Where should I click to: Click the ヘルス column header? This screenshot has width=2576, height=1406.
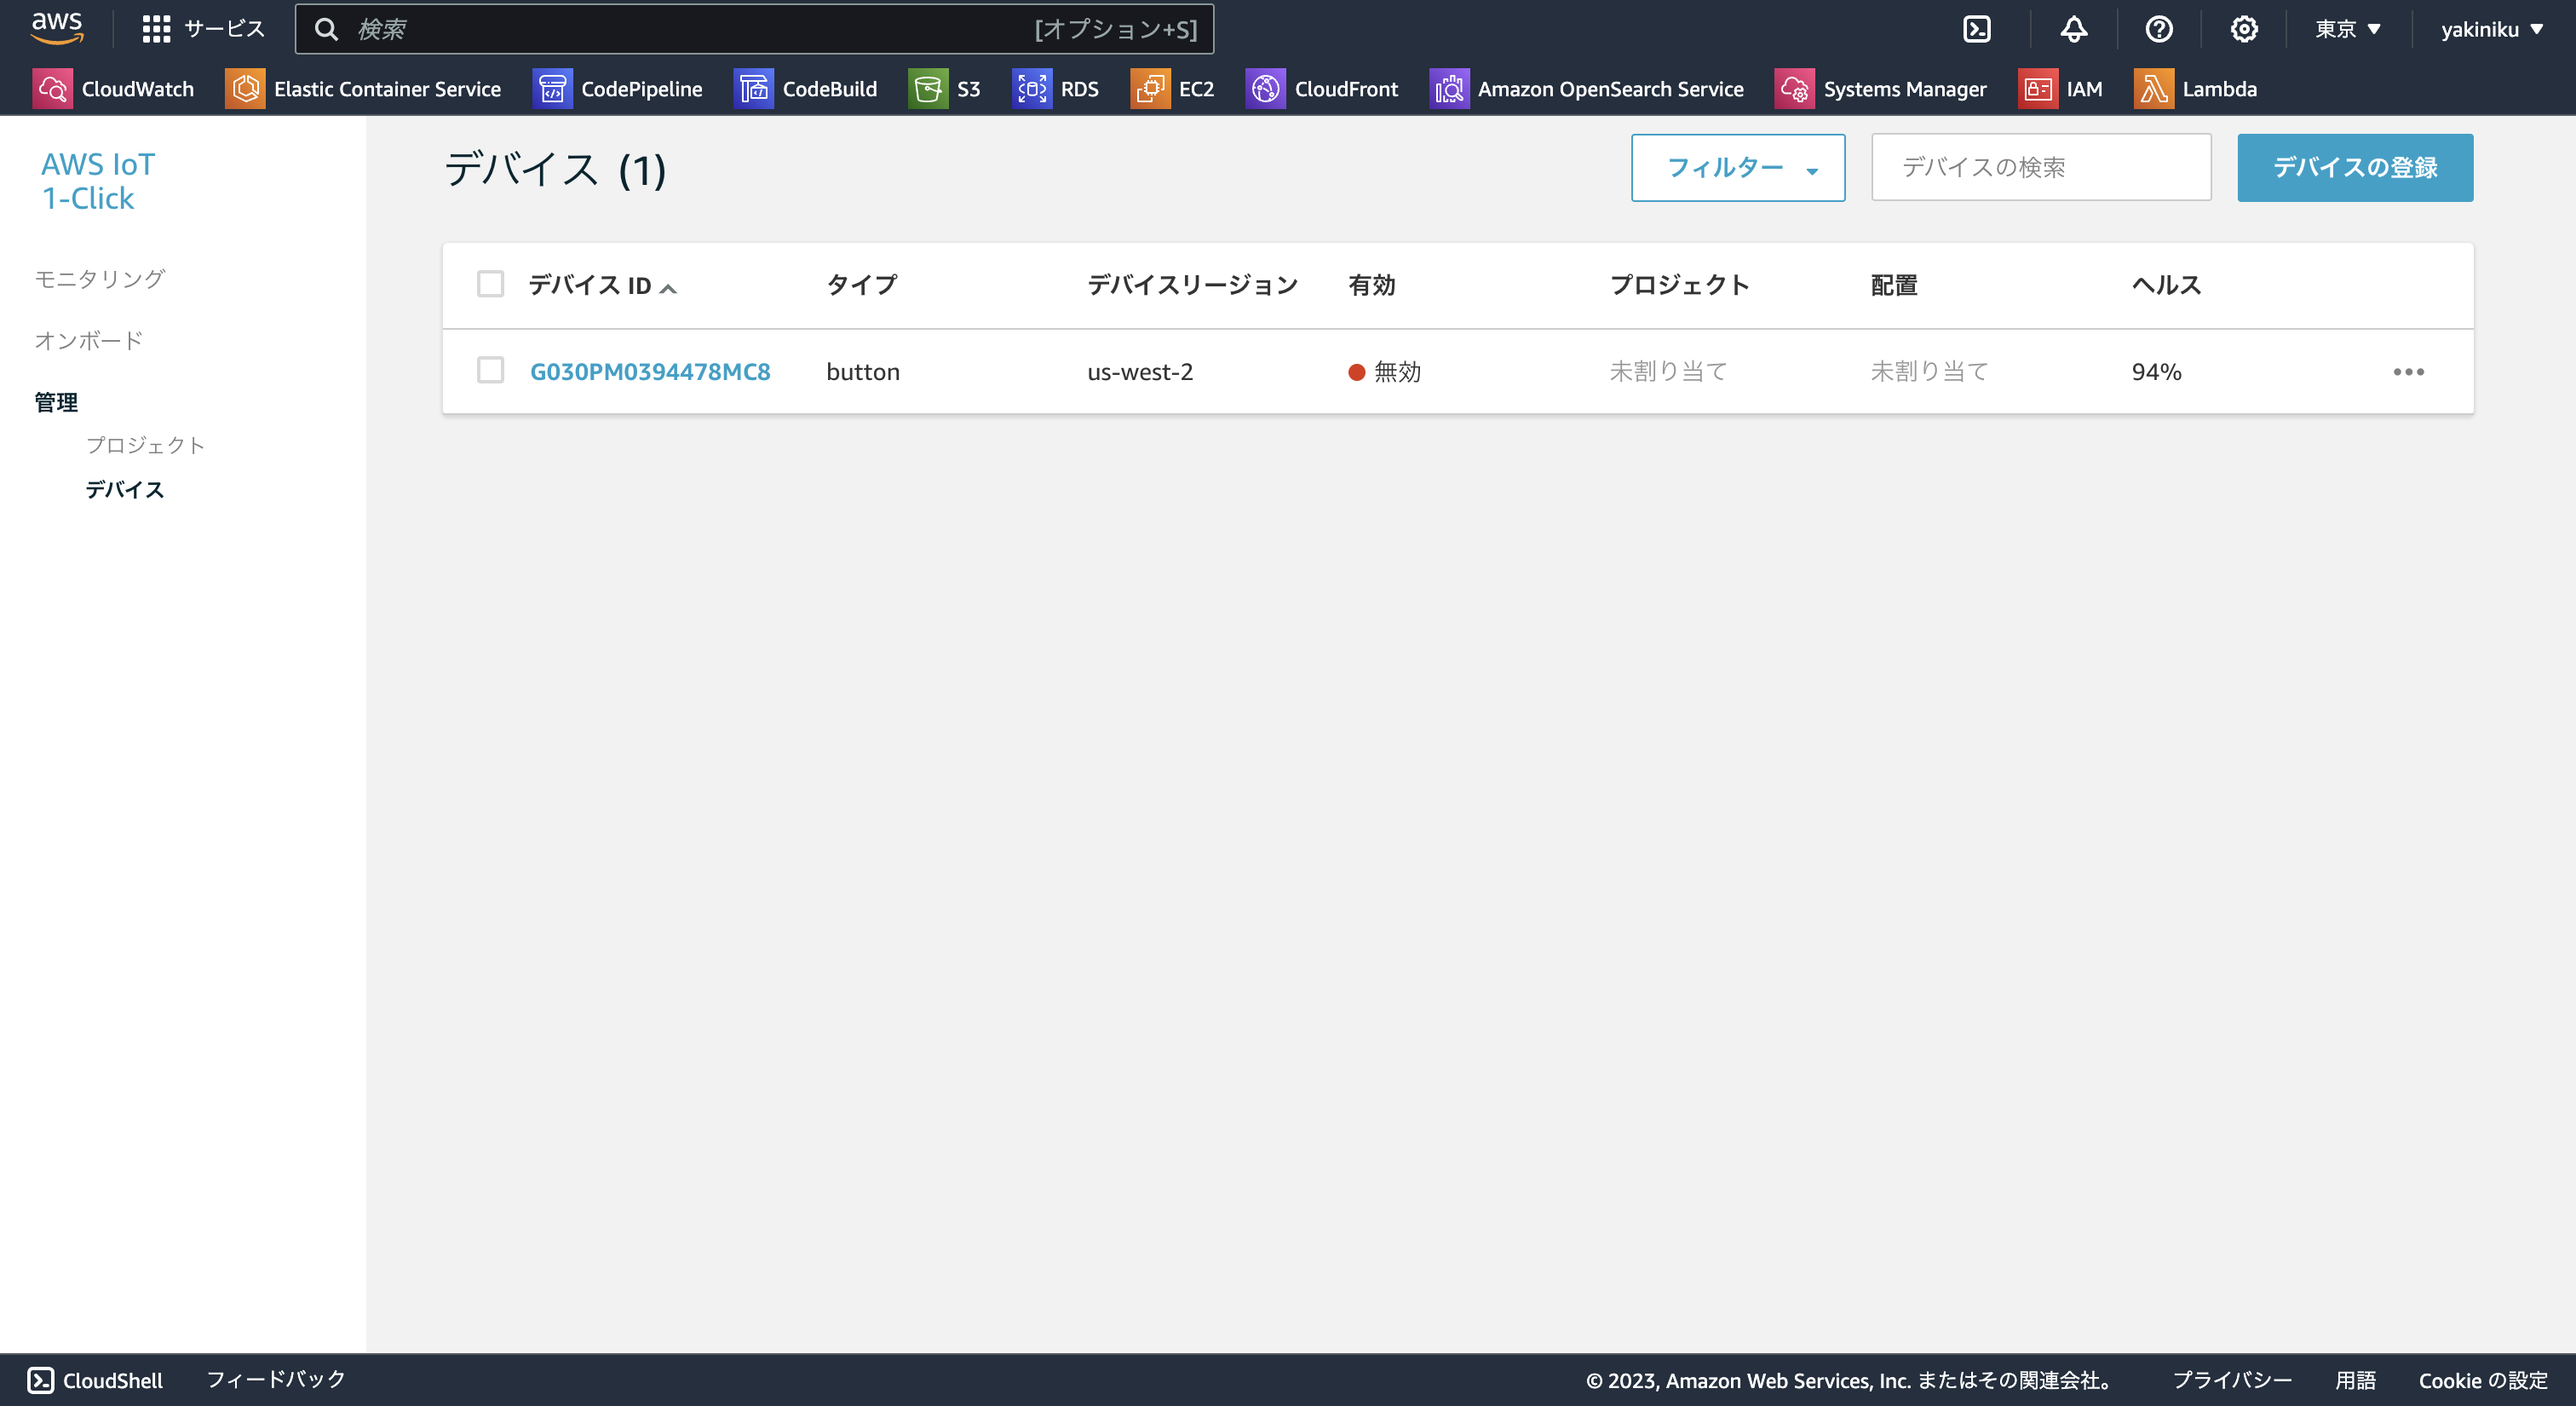[x=2167, y=285]
